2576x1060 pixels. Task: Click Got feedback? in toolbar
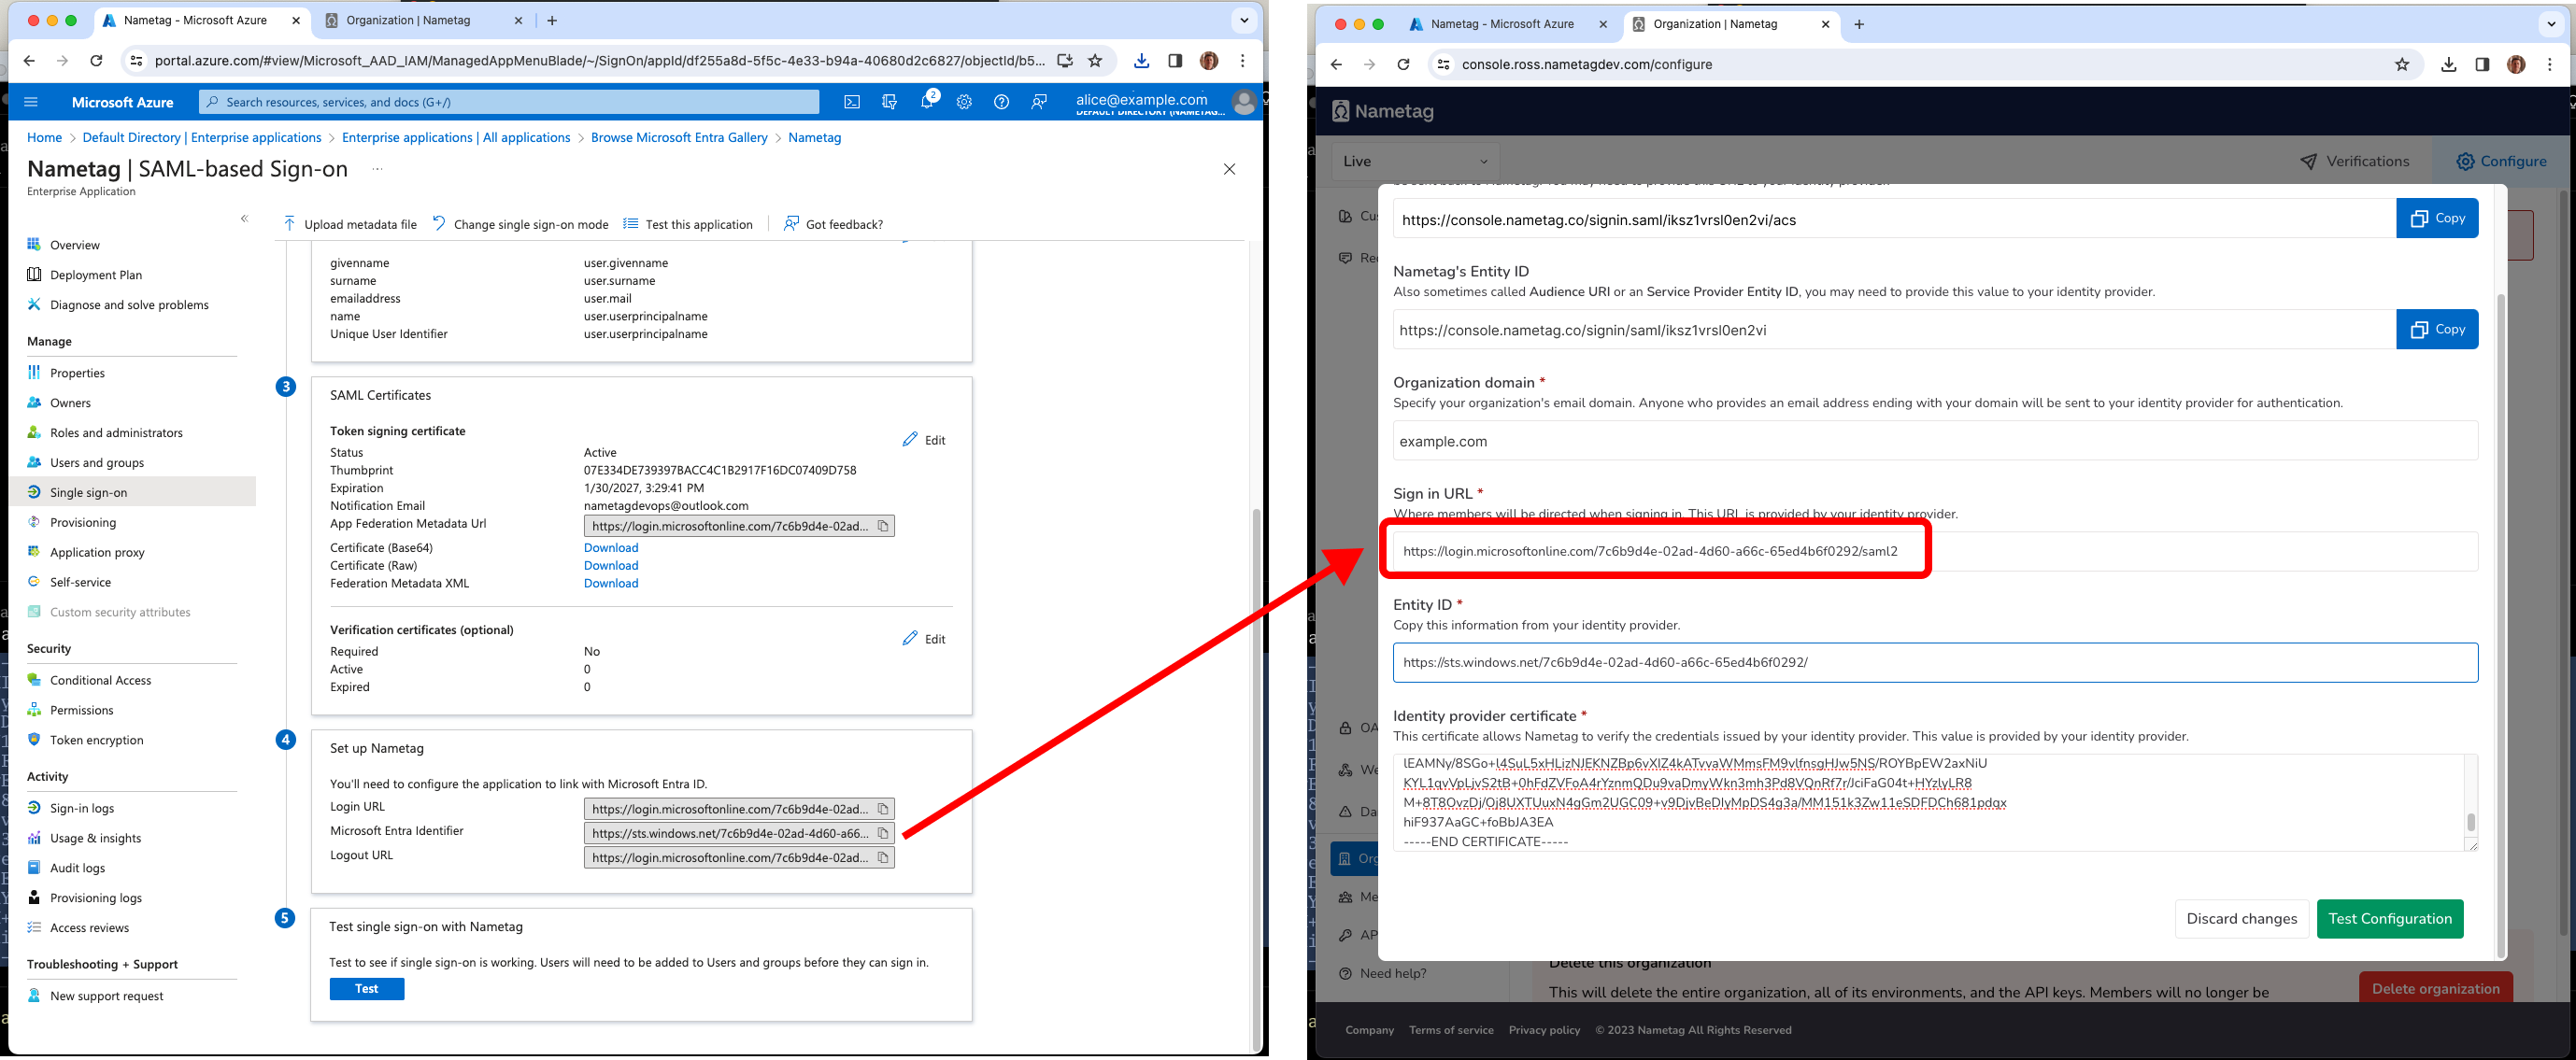(x=834, y=224)
